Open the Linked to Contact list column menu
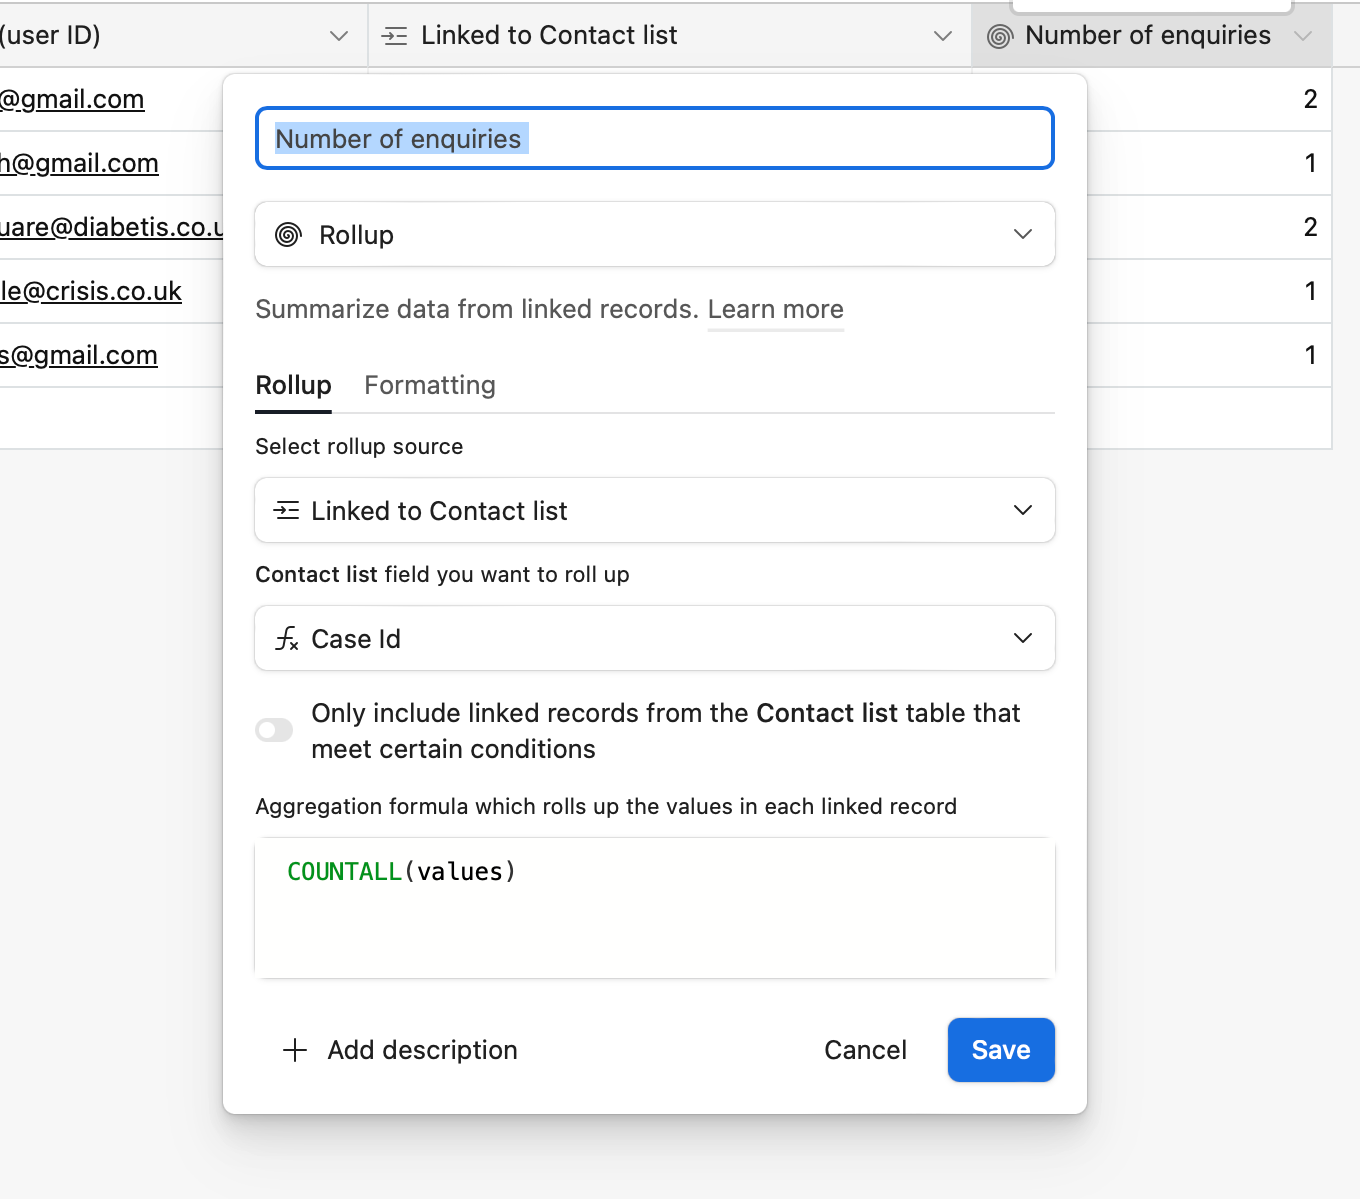The image size is (1360, 1199). [x=942, y=37]
